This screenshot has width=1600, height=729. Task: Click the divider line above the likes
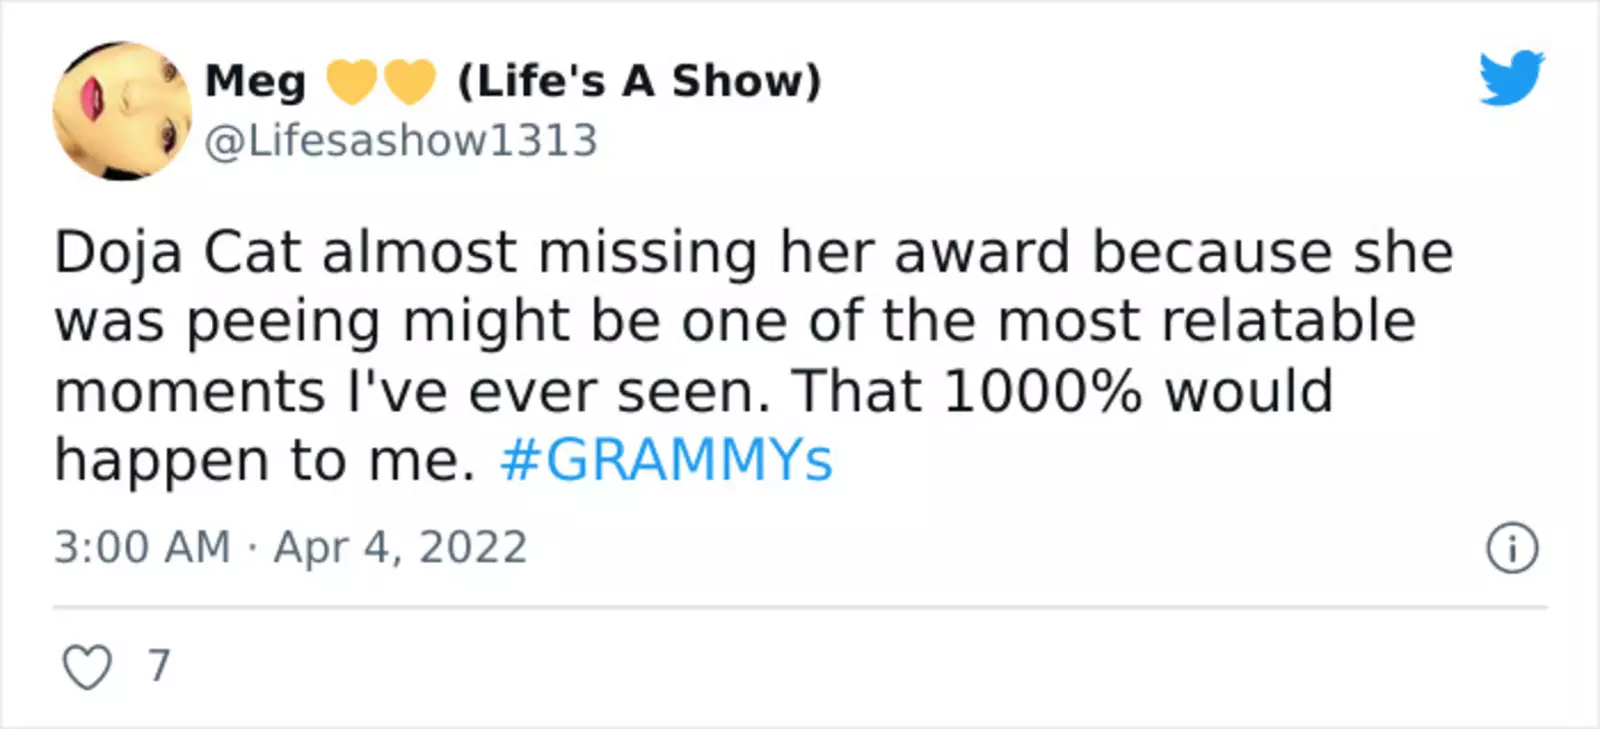click(800, 607)
